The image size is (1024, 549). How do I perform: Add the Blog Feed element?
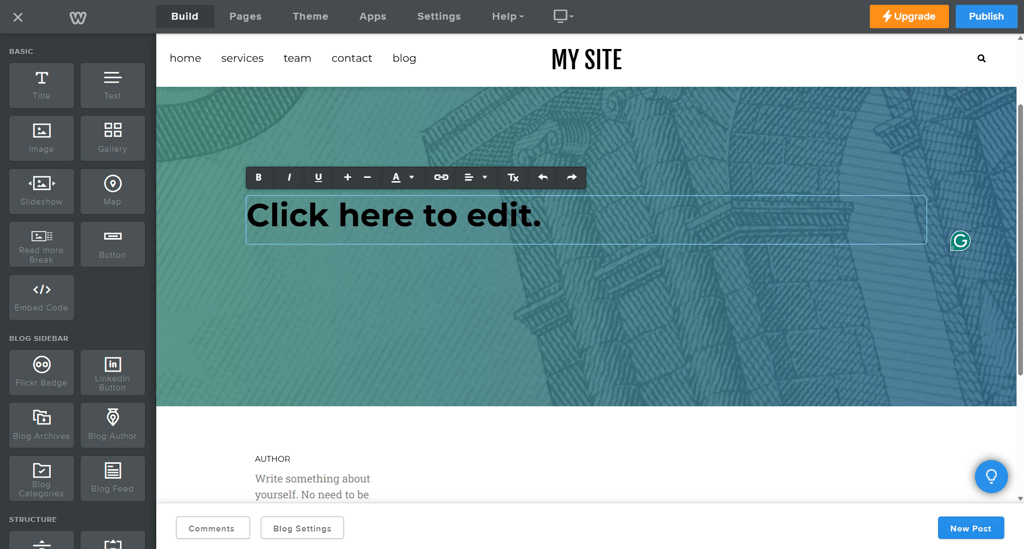coord(112,478)
